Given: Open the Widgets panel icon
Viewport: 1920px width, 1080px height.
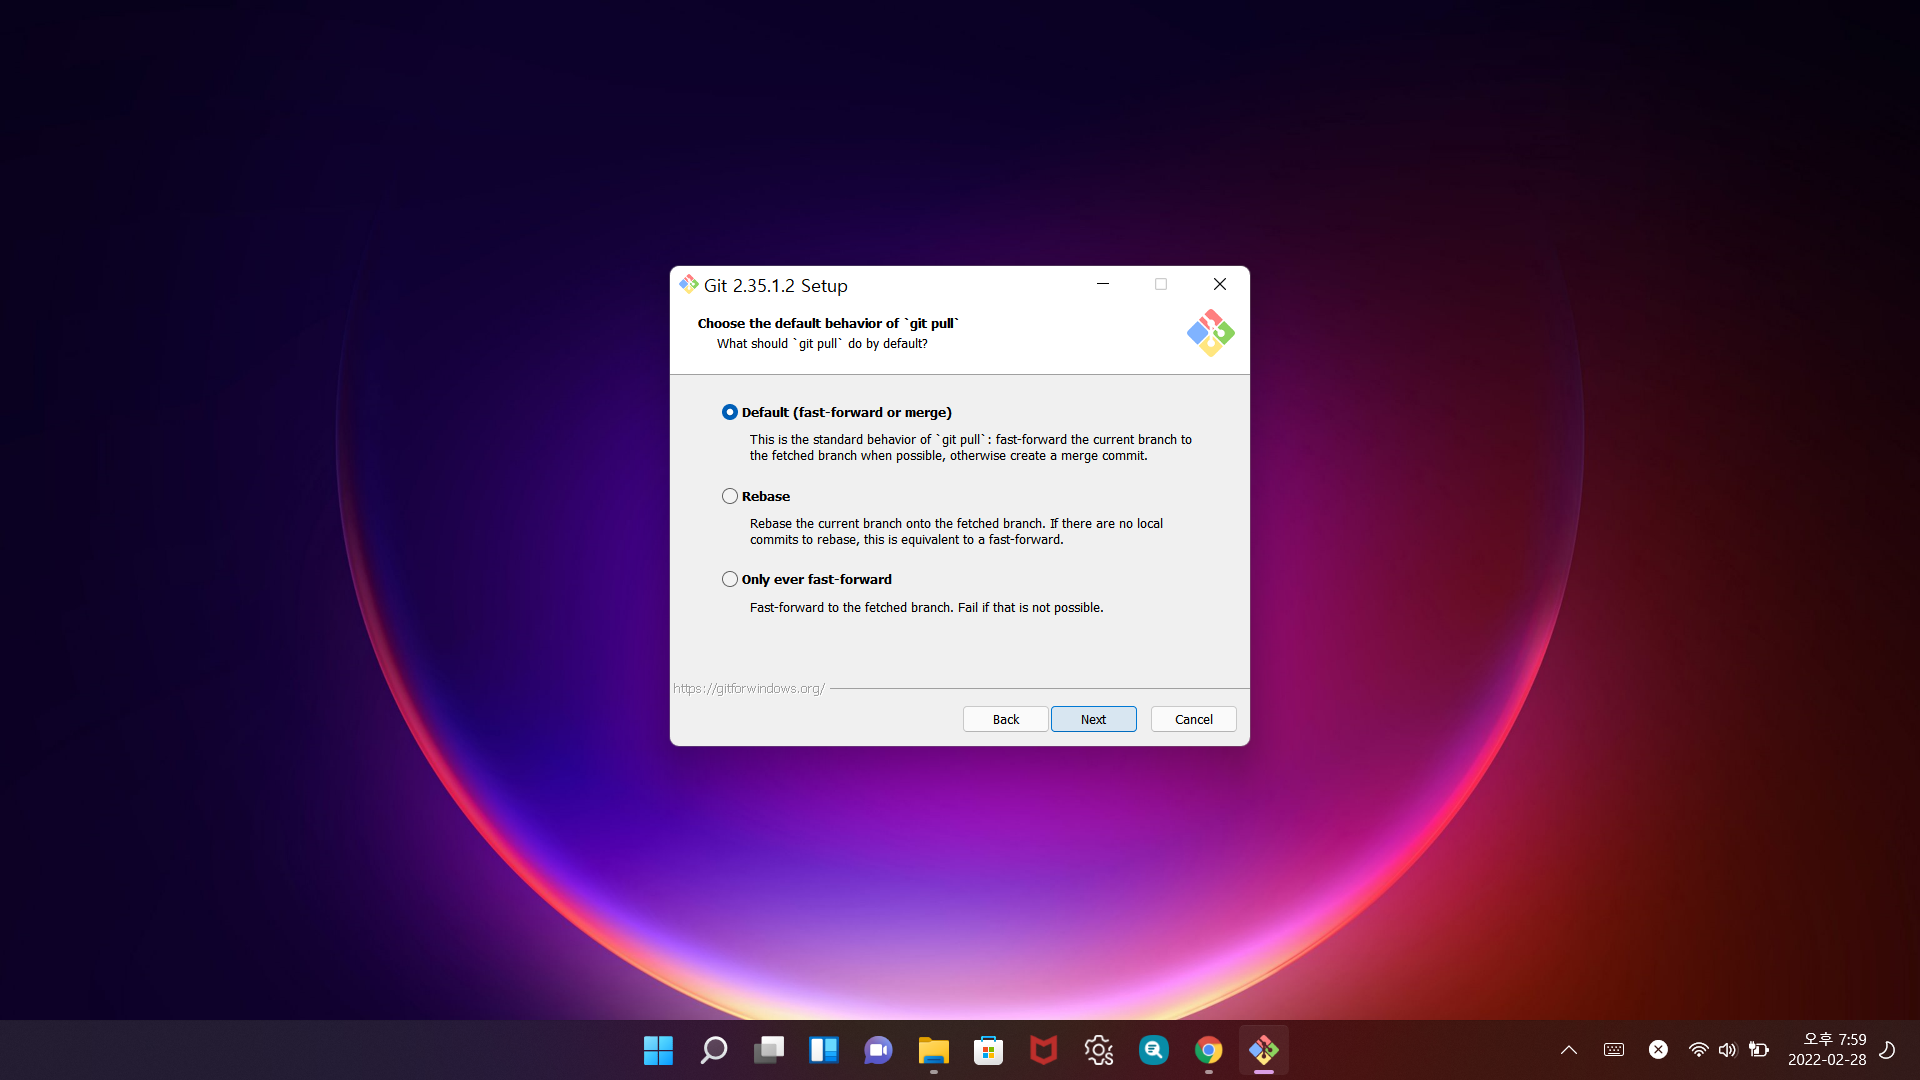Looking at the screenshot, I should (x=823, y=1050).
